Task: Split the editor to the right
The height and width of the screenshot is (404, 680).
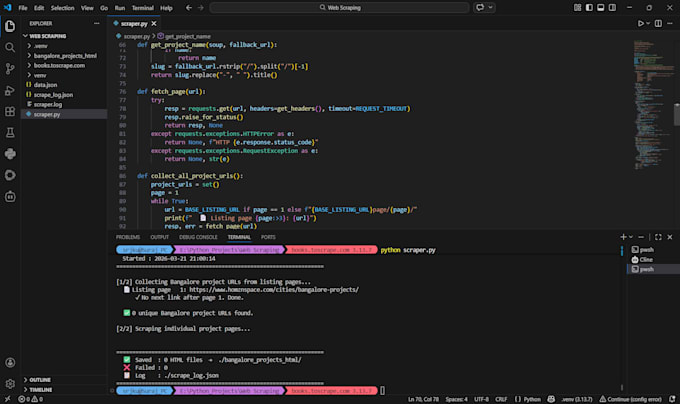Action: pyautogui.click(x=658, y=23)
